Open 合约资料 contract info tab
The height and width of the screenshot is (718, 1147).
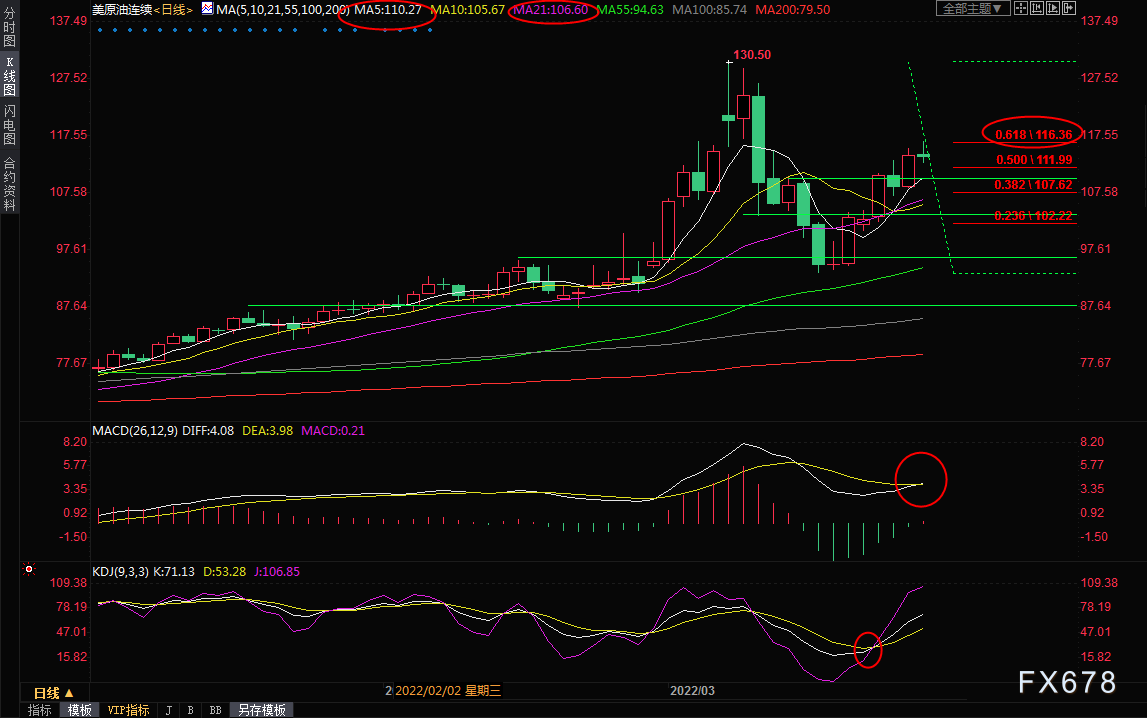pyautogui.click(x=10, y=184)
